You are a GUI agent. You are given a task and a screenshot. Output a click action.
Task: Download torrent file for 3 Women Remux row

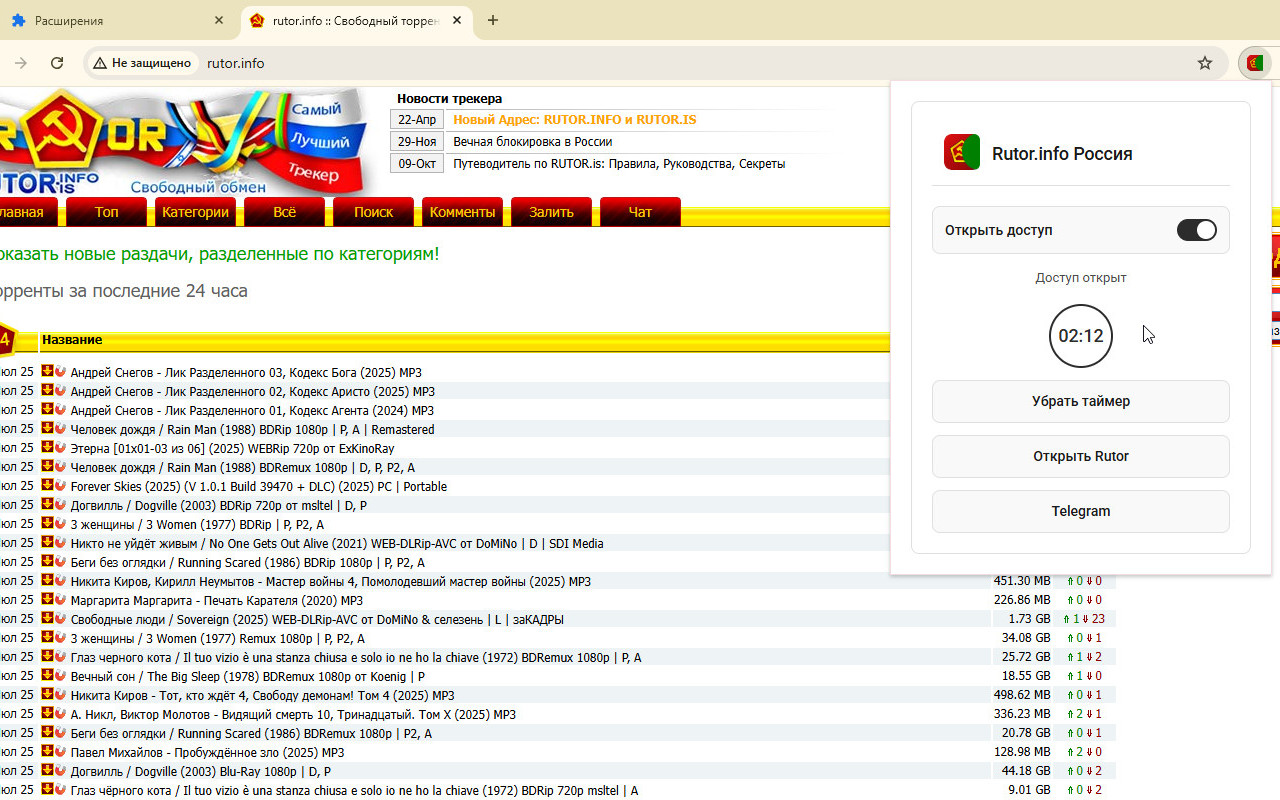tap(47, 637)
